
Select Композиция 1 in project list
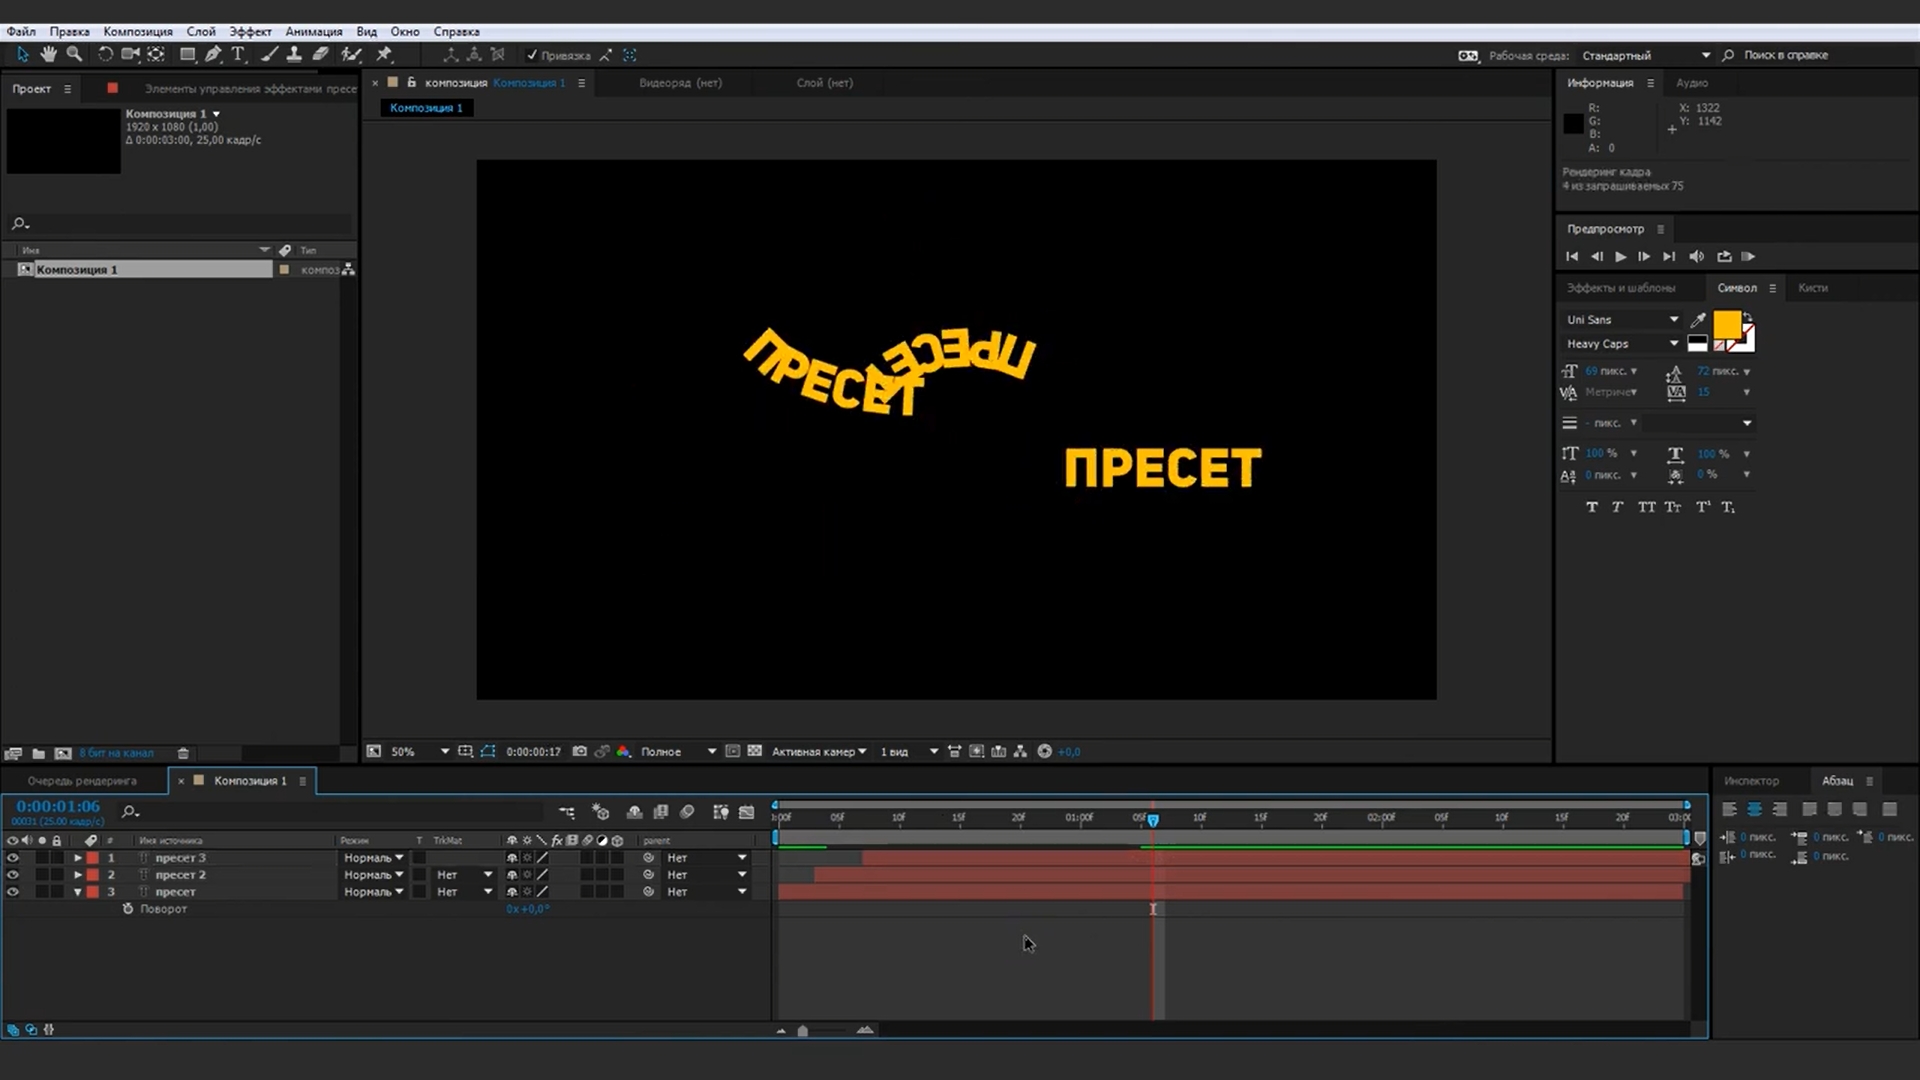76,270
